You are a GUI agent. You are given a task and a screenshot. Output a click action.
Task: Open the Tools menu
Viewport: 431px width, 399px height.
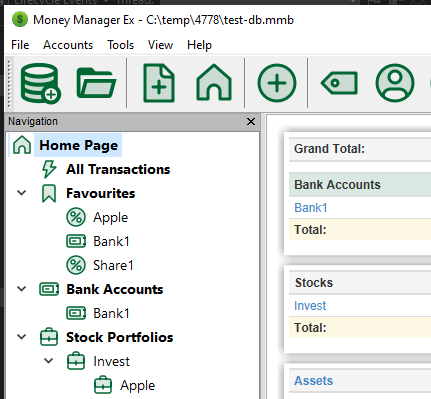120,45
